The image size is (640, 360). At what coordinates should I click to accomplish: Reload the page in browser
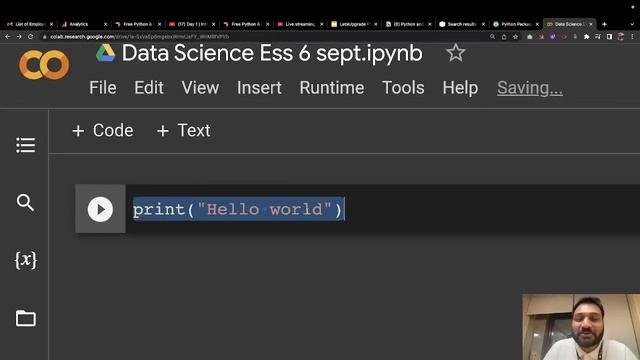tap(31, 36)
